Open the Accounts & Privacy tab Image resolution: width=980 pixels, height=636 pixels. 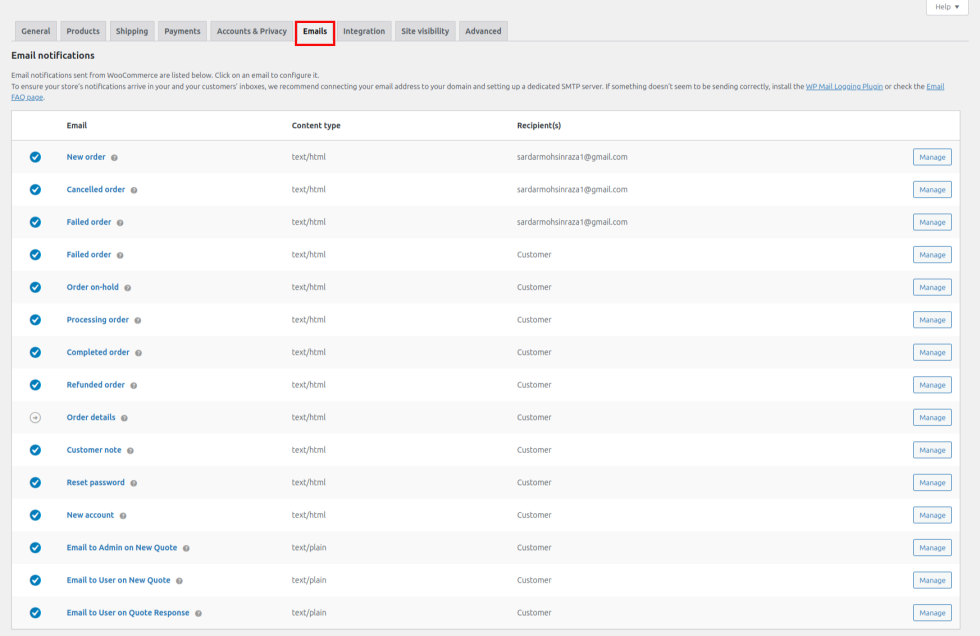point(251,31)
